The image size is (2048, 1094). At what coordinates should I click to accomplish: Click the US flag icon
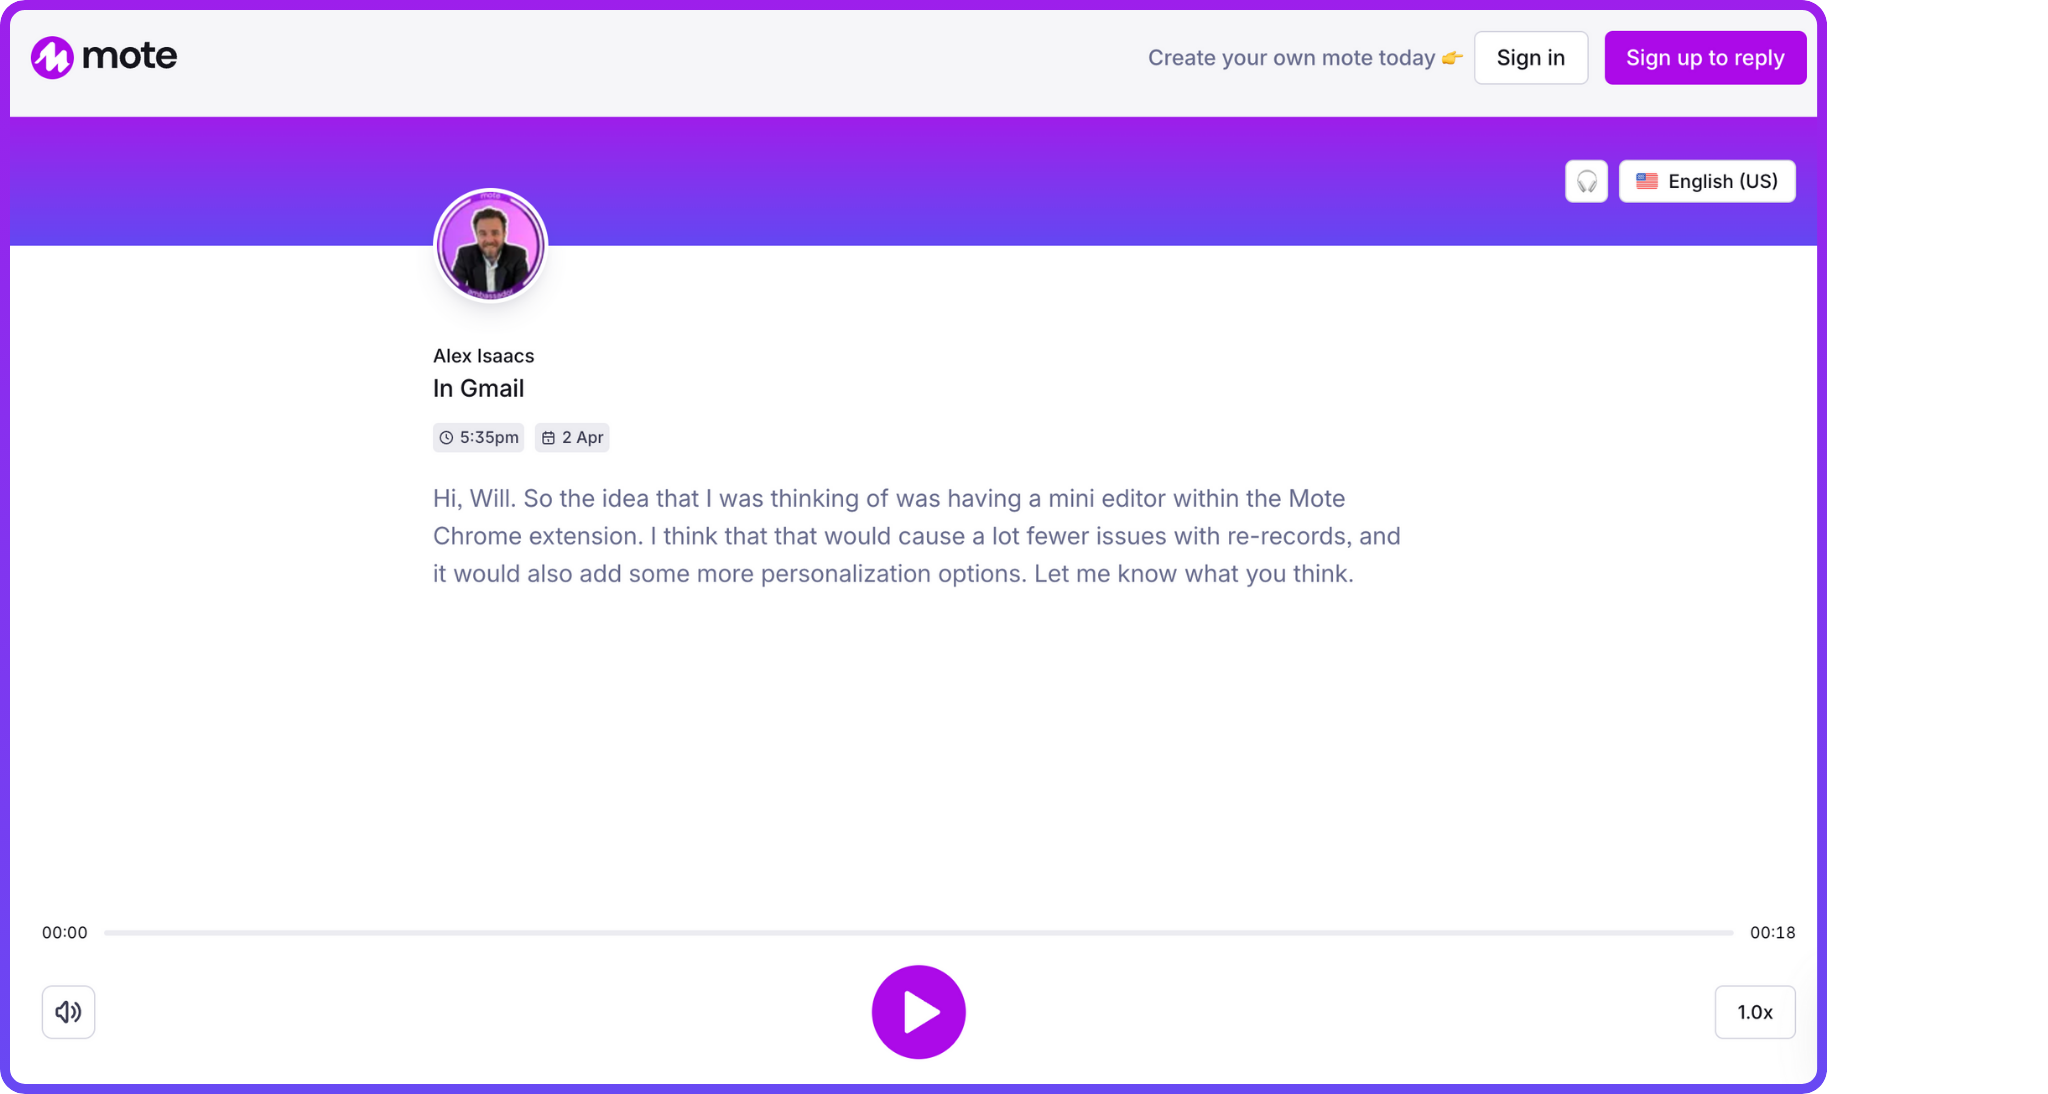tap(1646, 181)
